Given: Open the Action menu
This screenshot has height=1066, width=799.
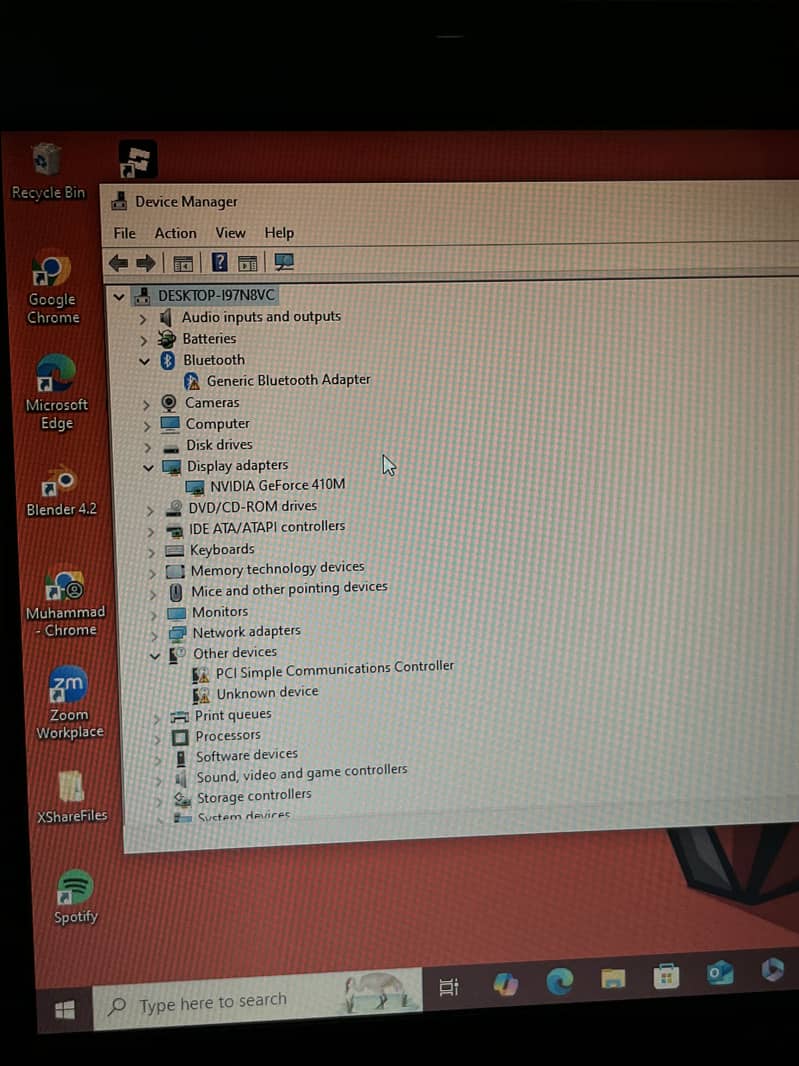Looking at the screenshot, I should [x=175, y=233].
